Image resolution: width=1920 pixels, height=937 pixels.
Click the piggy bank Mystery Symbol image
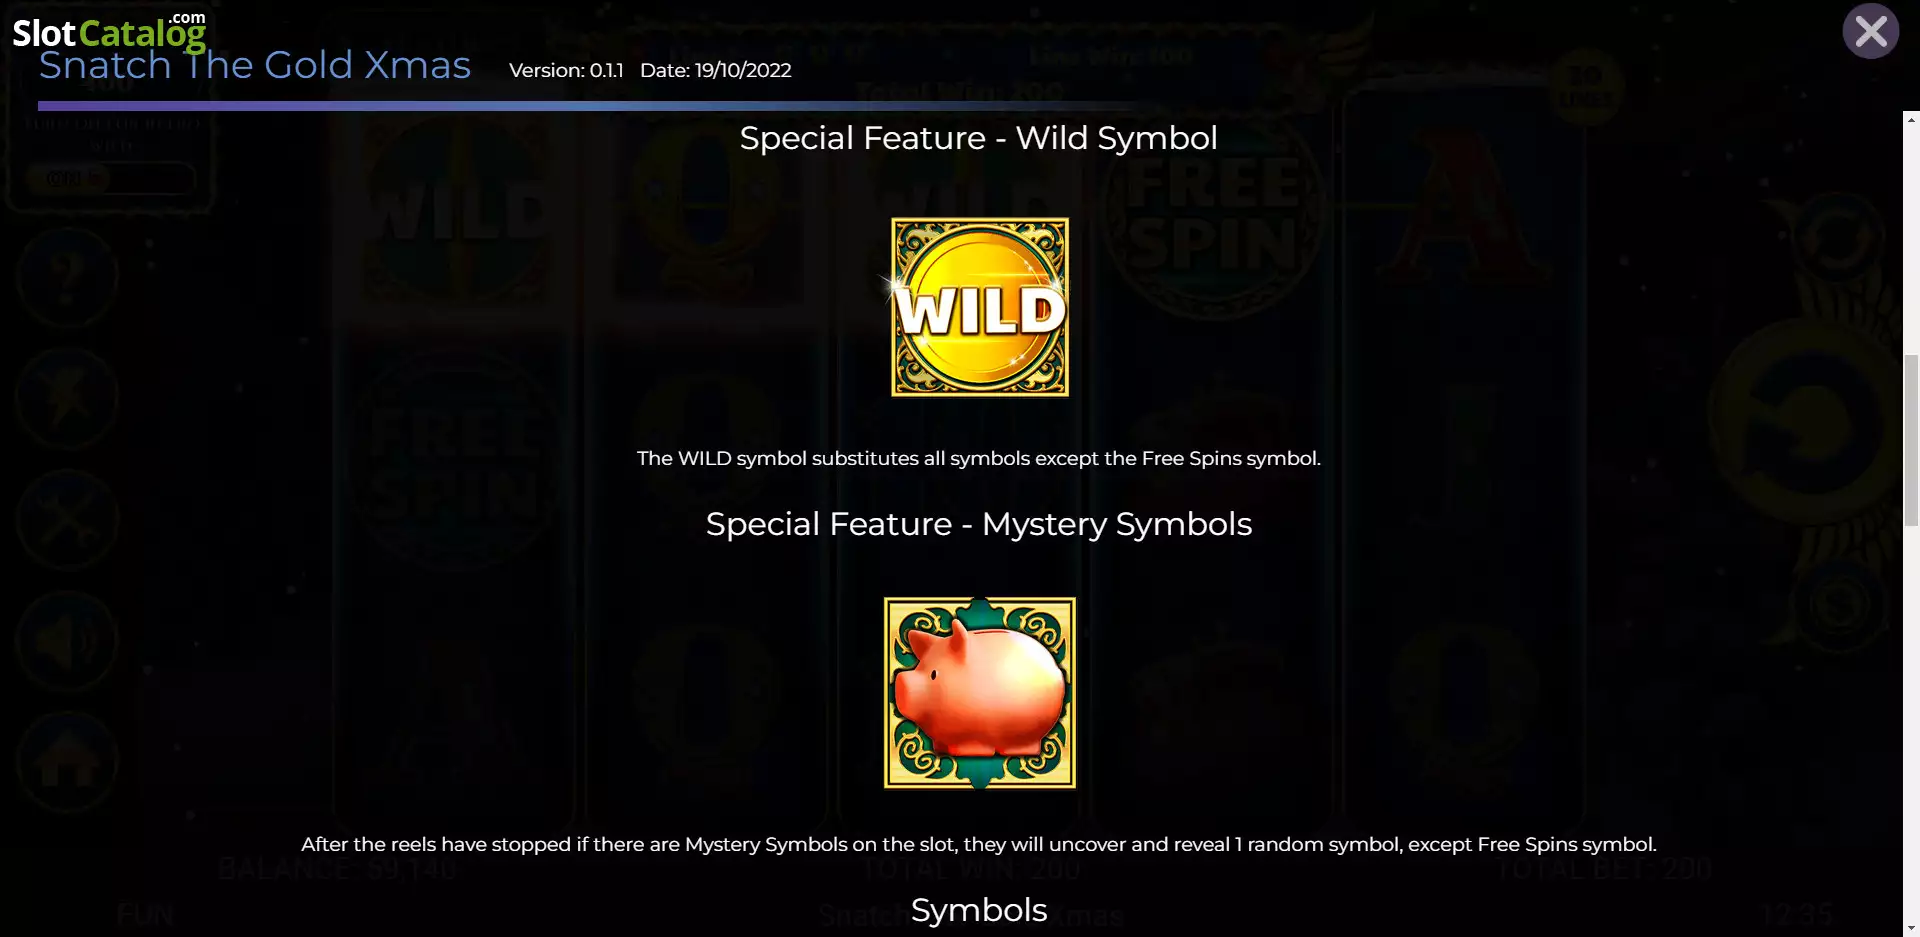[x=980, y=693]
